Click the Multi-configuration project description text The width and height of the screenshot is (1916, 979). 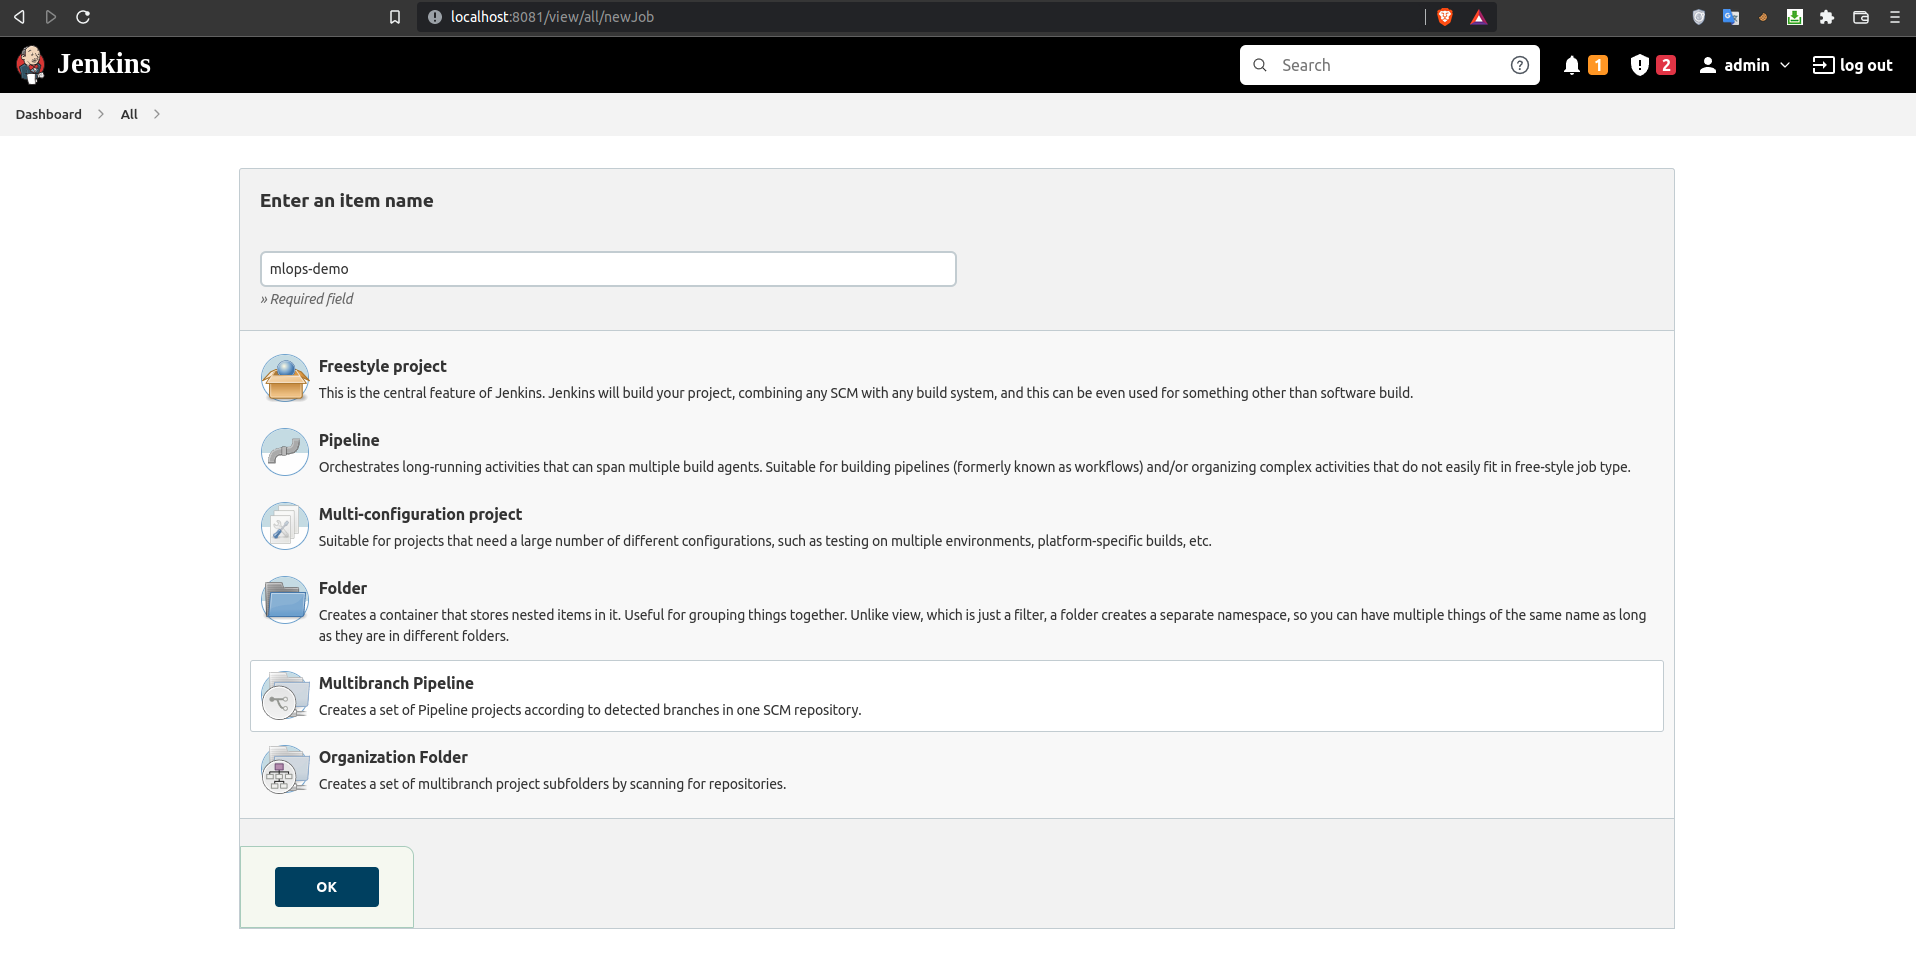[x=765, y=541]
